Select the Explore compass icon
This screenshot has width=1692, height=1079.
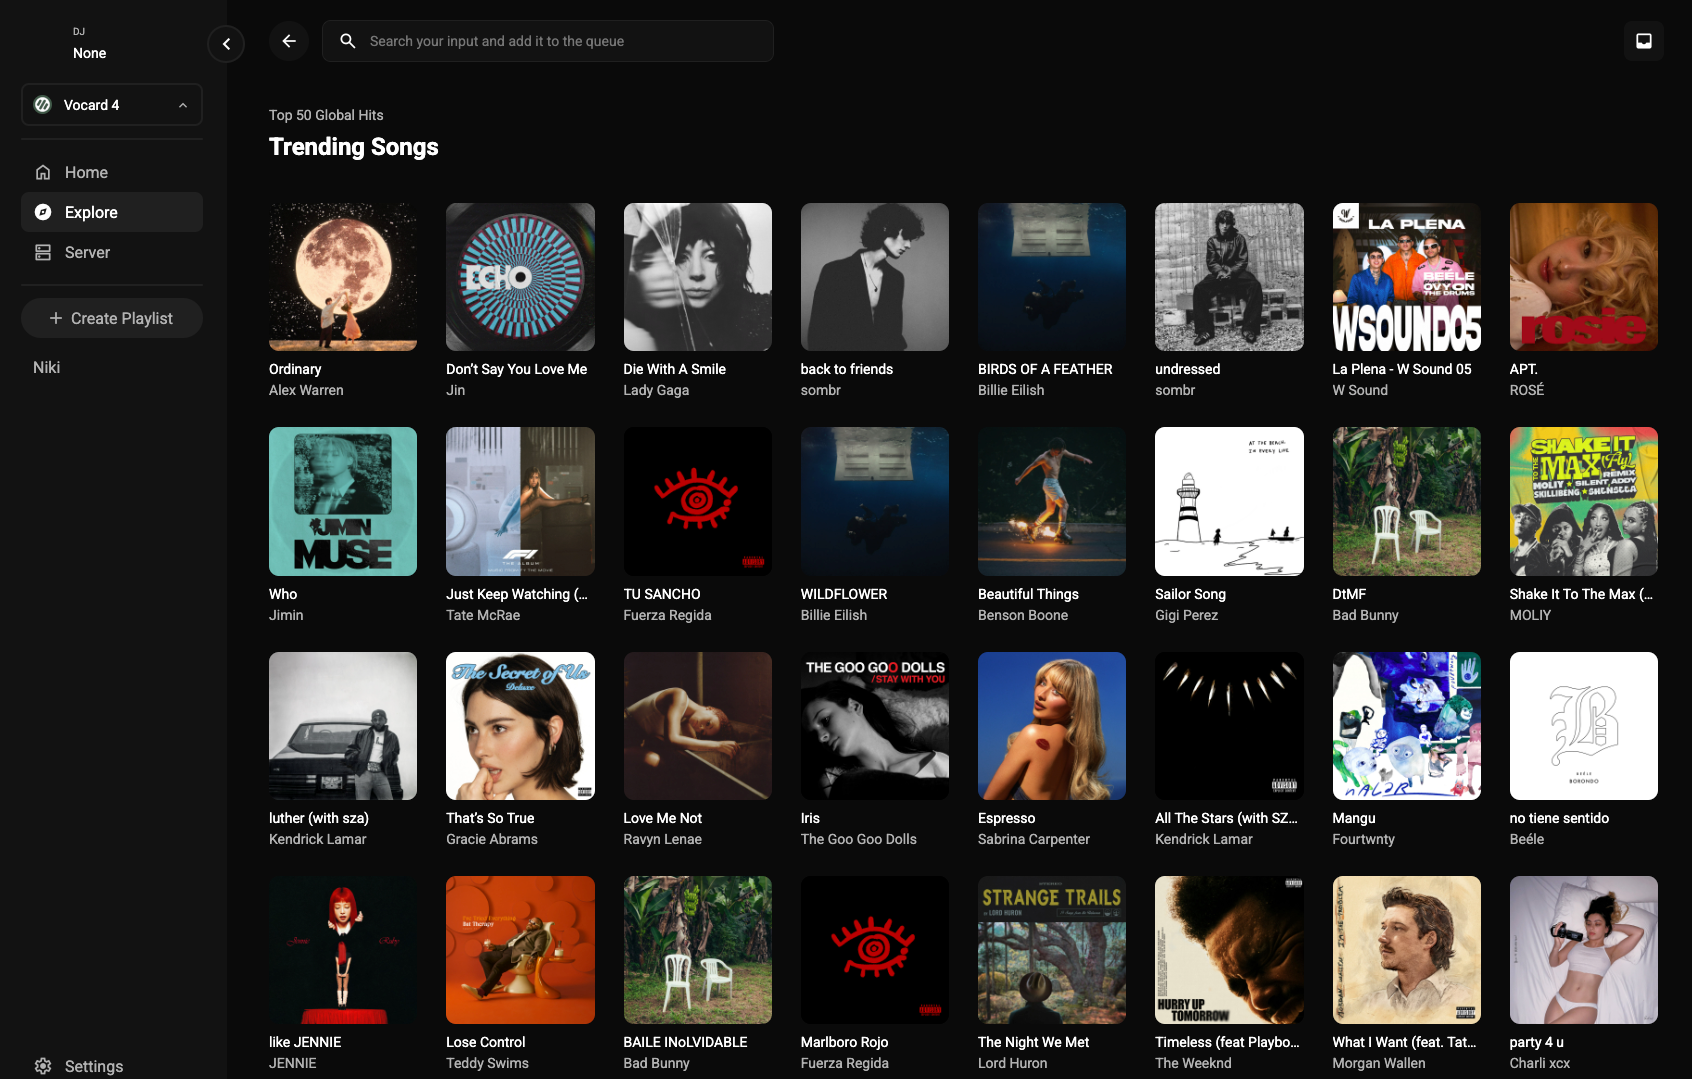[x=43, y=212]
